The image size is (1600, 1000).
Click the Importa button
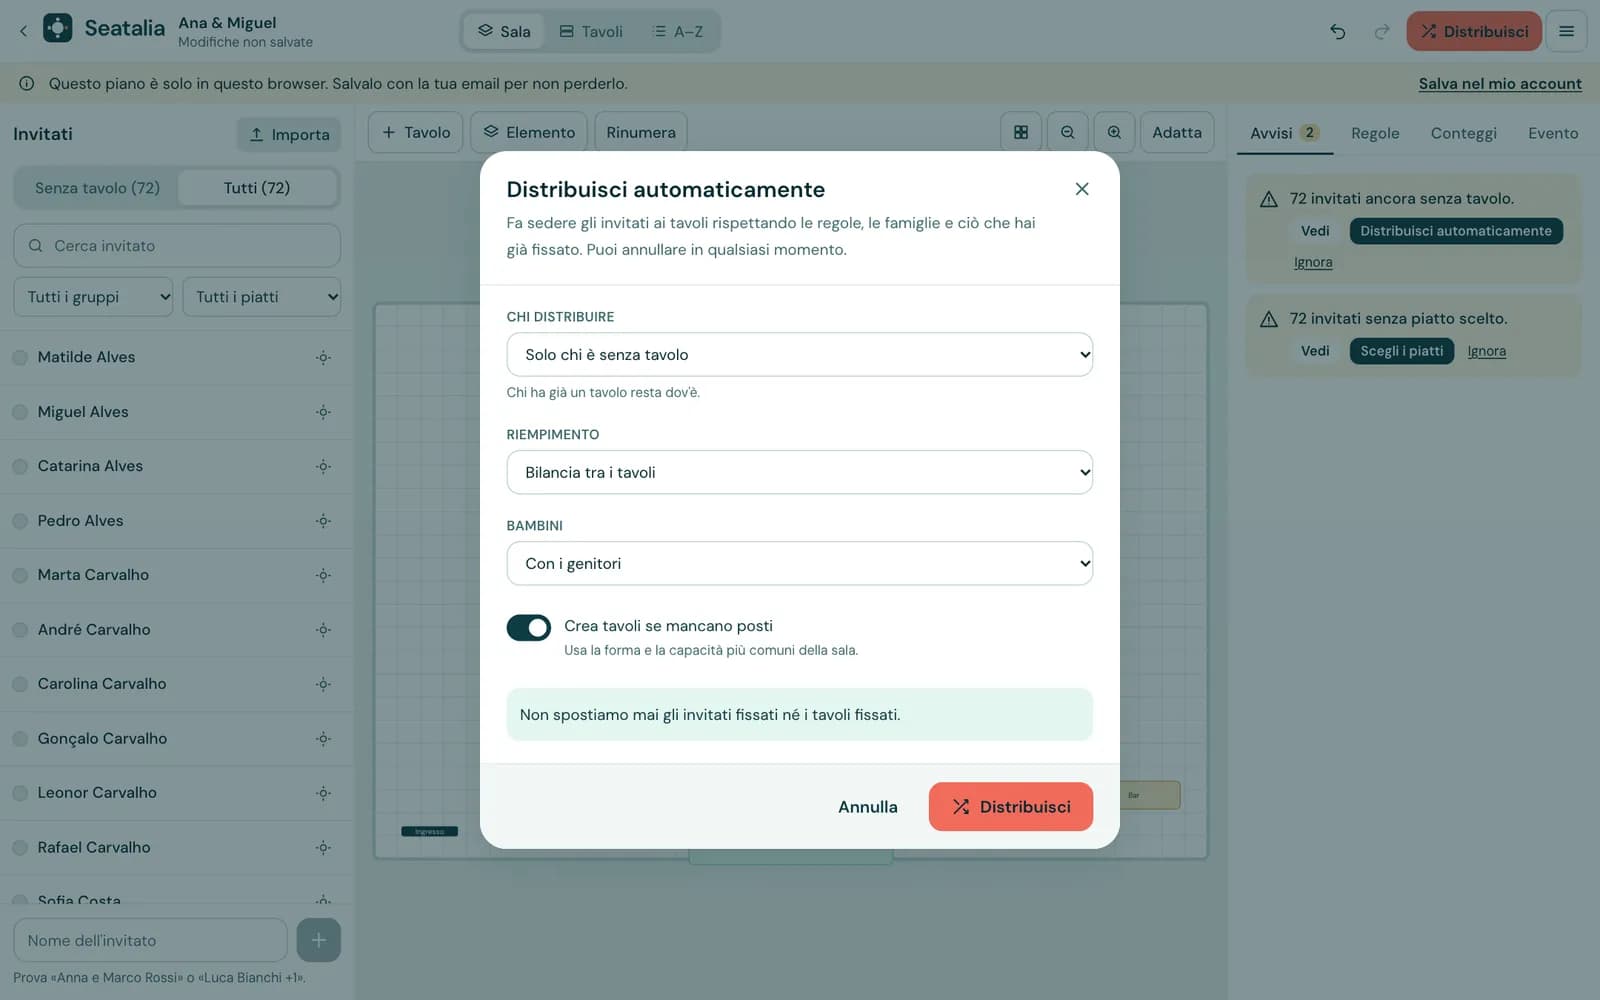coord(289,134)
